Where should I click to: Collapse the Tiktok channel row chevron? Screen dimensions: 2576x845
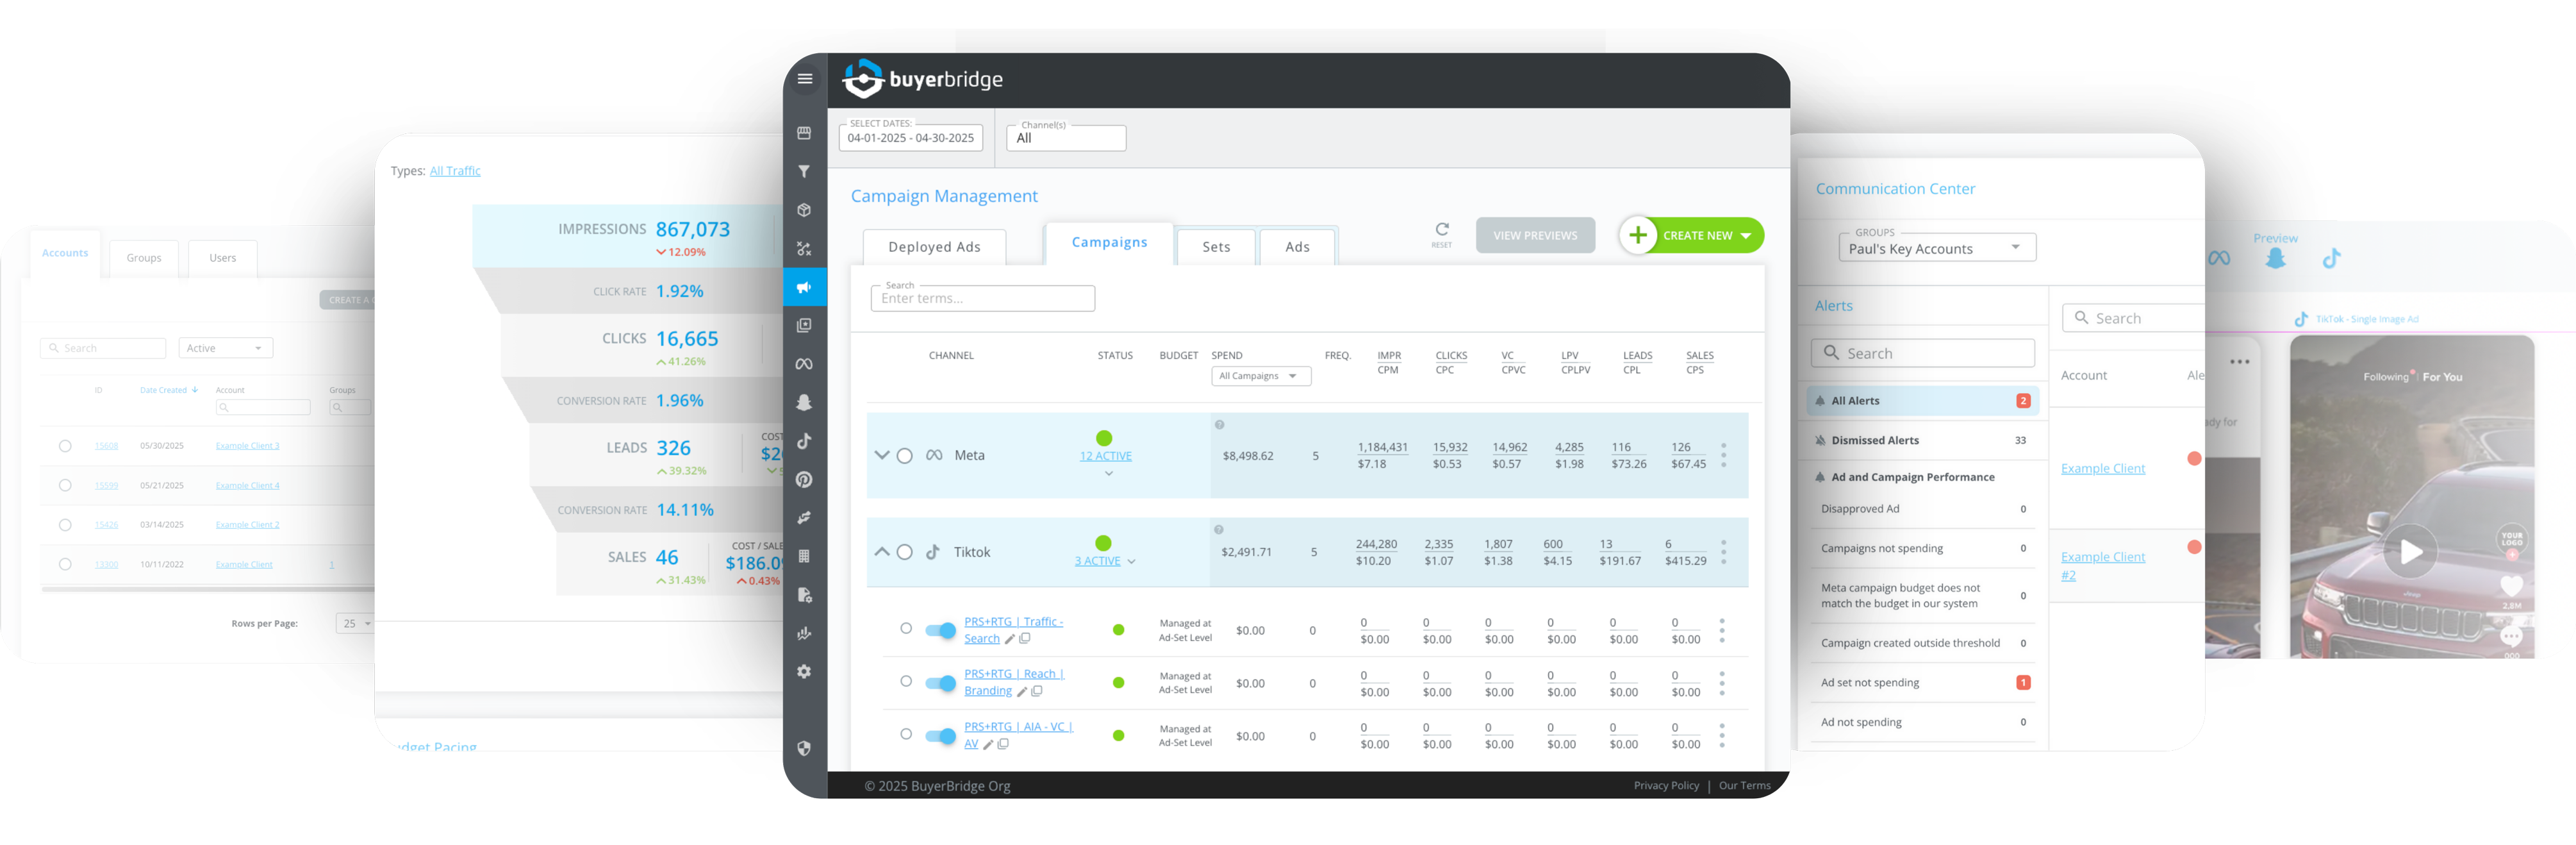tap(881, 552)
